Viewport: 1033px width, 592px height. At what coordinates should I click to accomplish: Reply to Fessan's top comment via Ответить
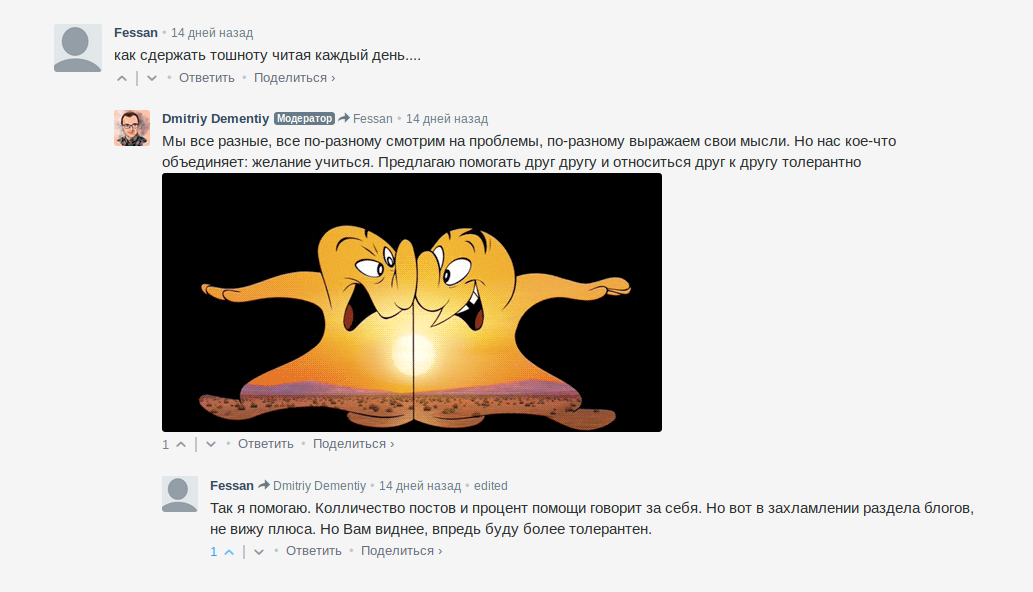[x=207, y=78]
